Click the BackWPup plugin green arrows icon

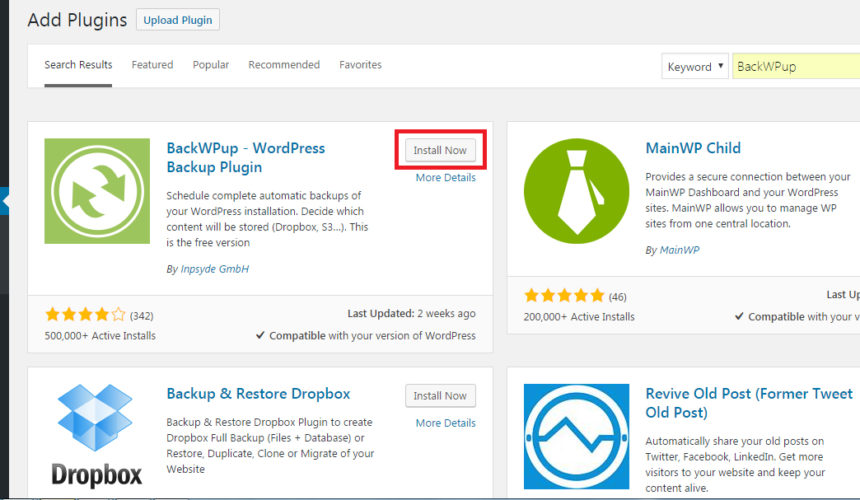click(97, 191)
